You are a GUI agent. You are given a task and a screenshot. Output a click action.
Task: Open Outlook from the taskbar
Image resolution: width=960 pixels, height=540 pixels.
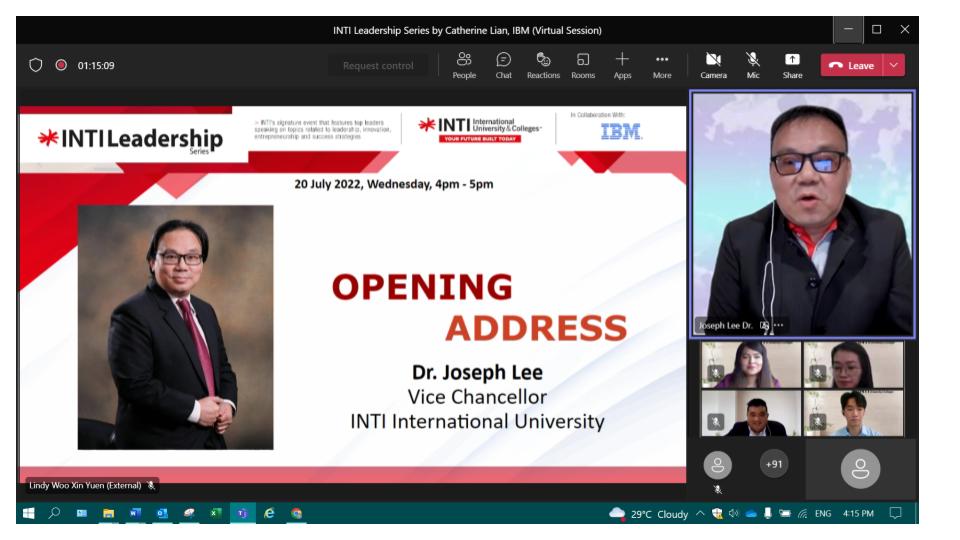pos(162,513)
